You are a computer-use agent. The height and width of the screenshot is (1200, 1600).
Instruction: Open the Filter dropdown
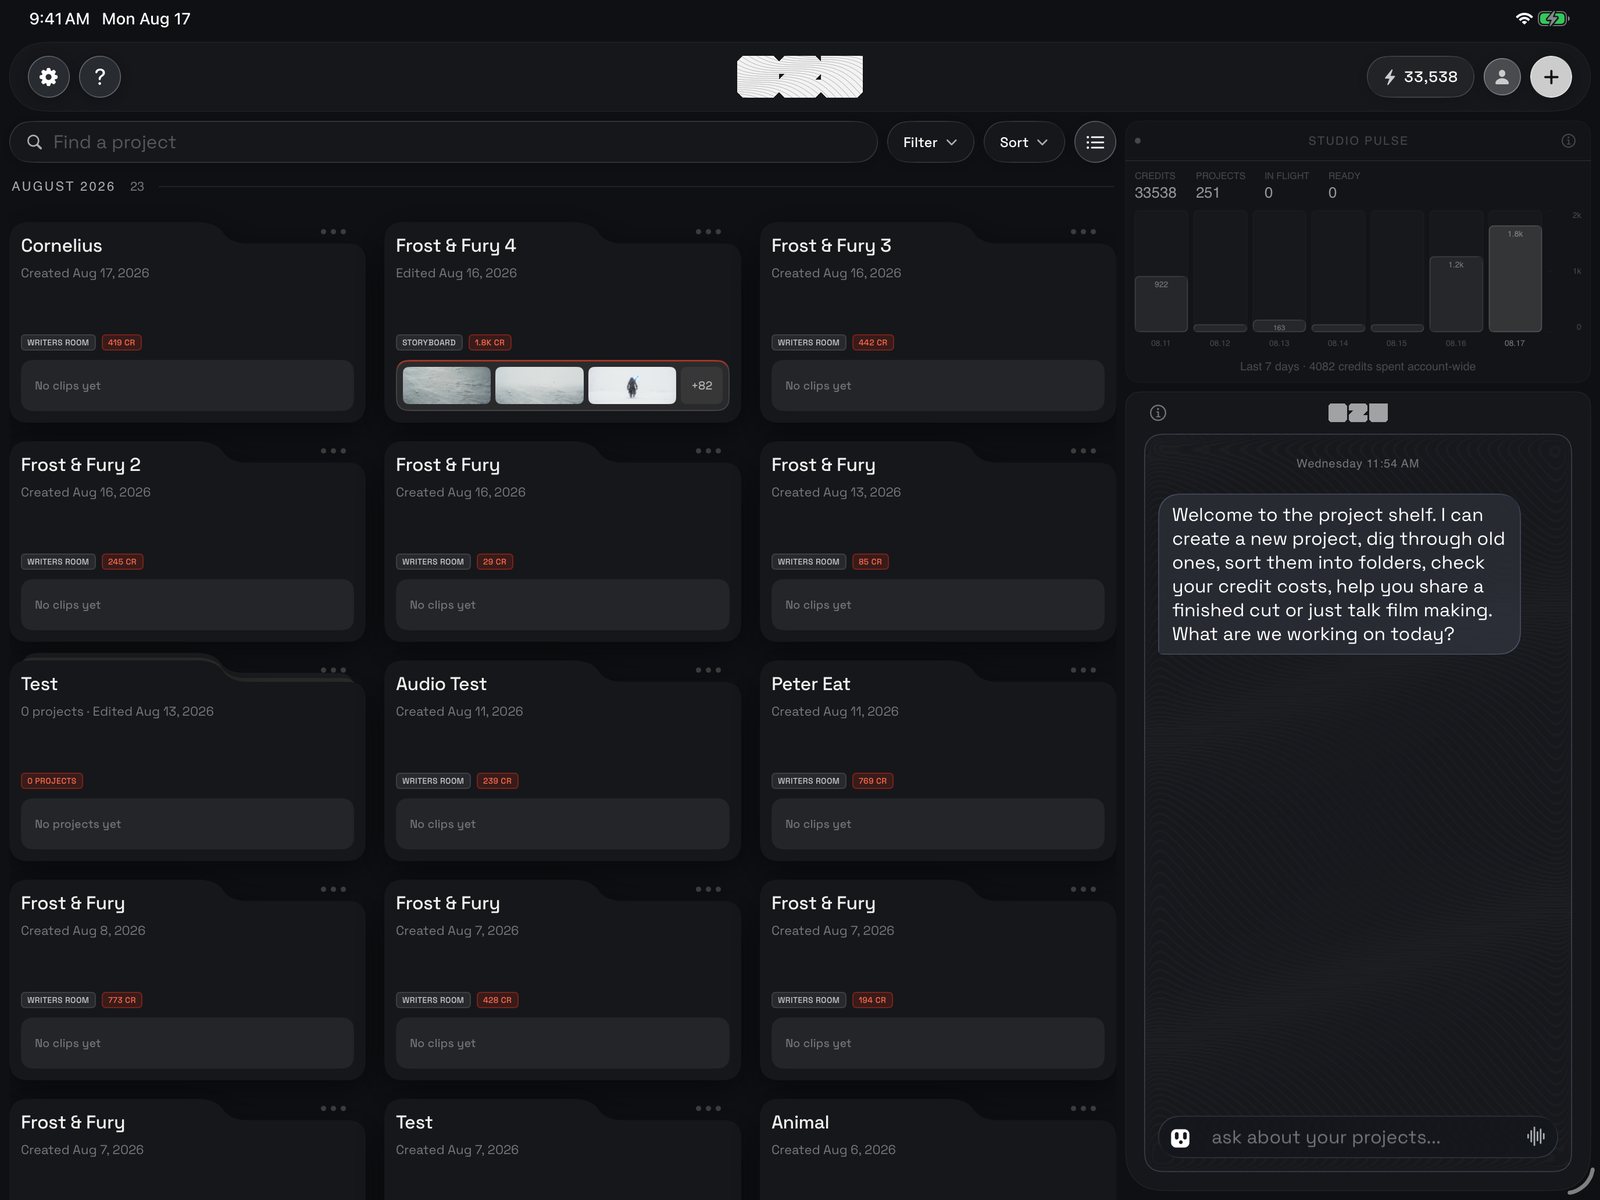930,142
